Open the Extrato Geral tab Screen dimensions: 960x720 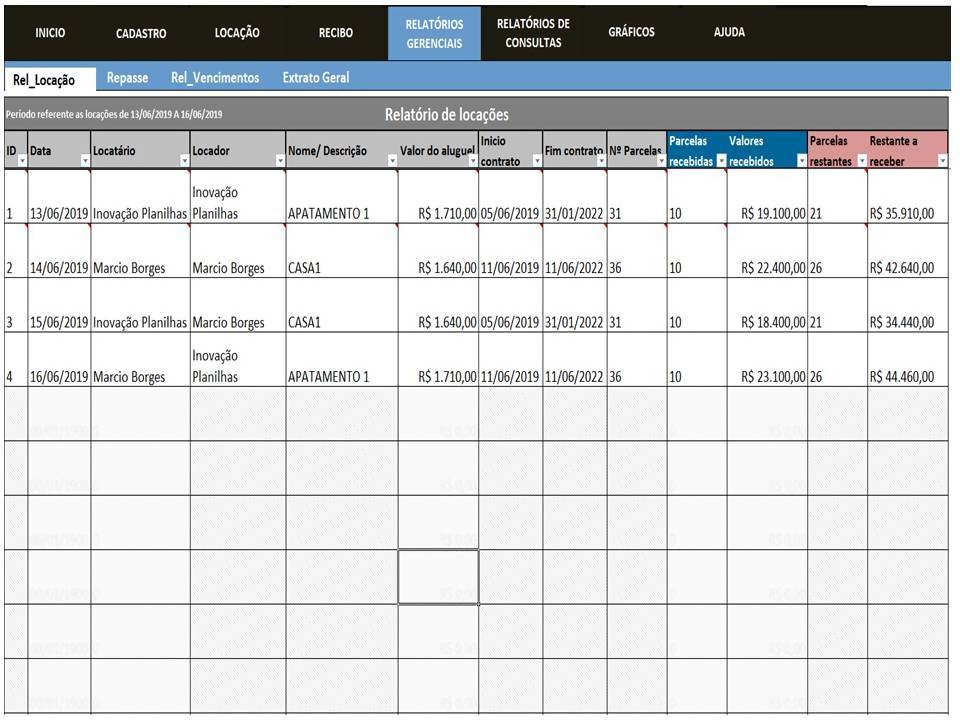click(316, 78)
